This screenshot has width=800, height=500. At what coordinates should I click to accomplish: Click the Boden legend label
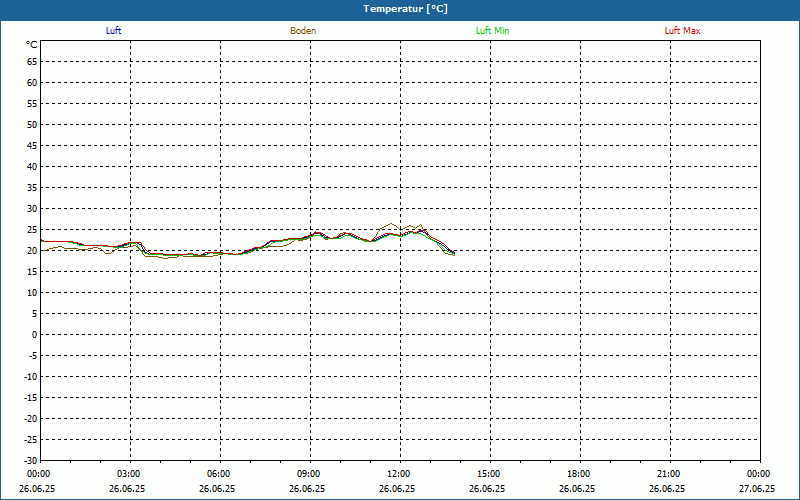click(x=303, y=31)
